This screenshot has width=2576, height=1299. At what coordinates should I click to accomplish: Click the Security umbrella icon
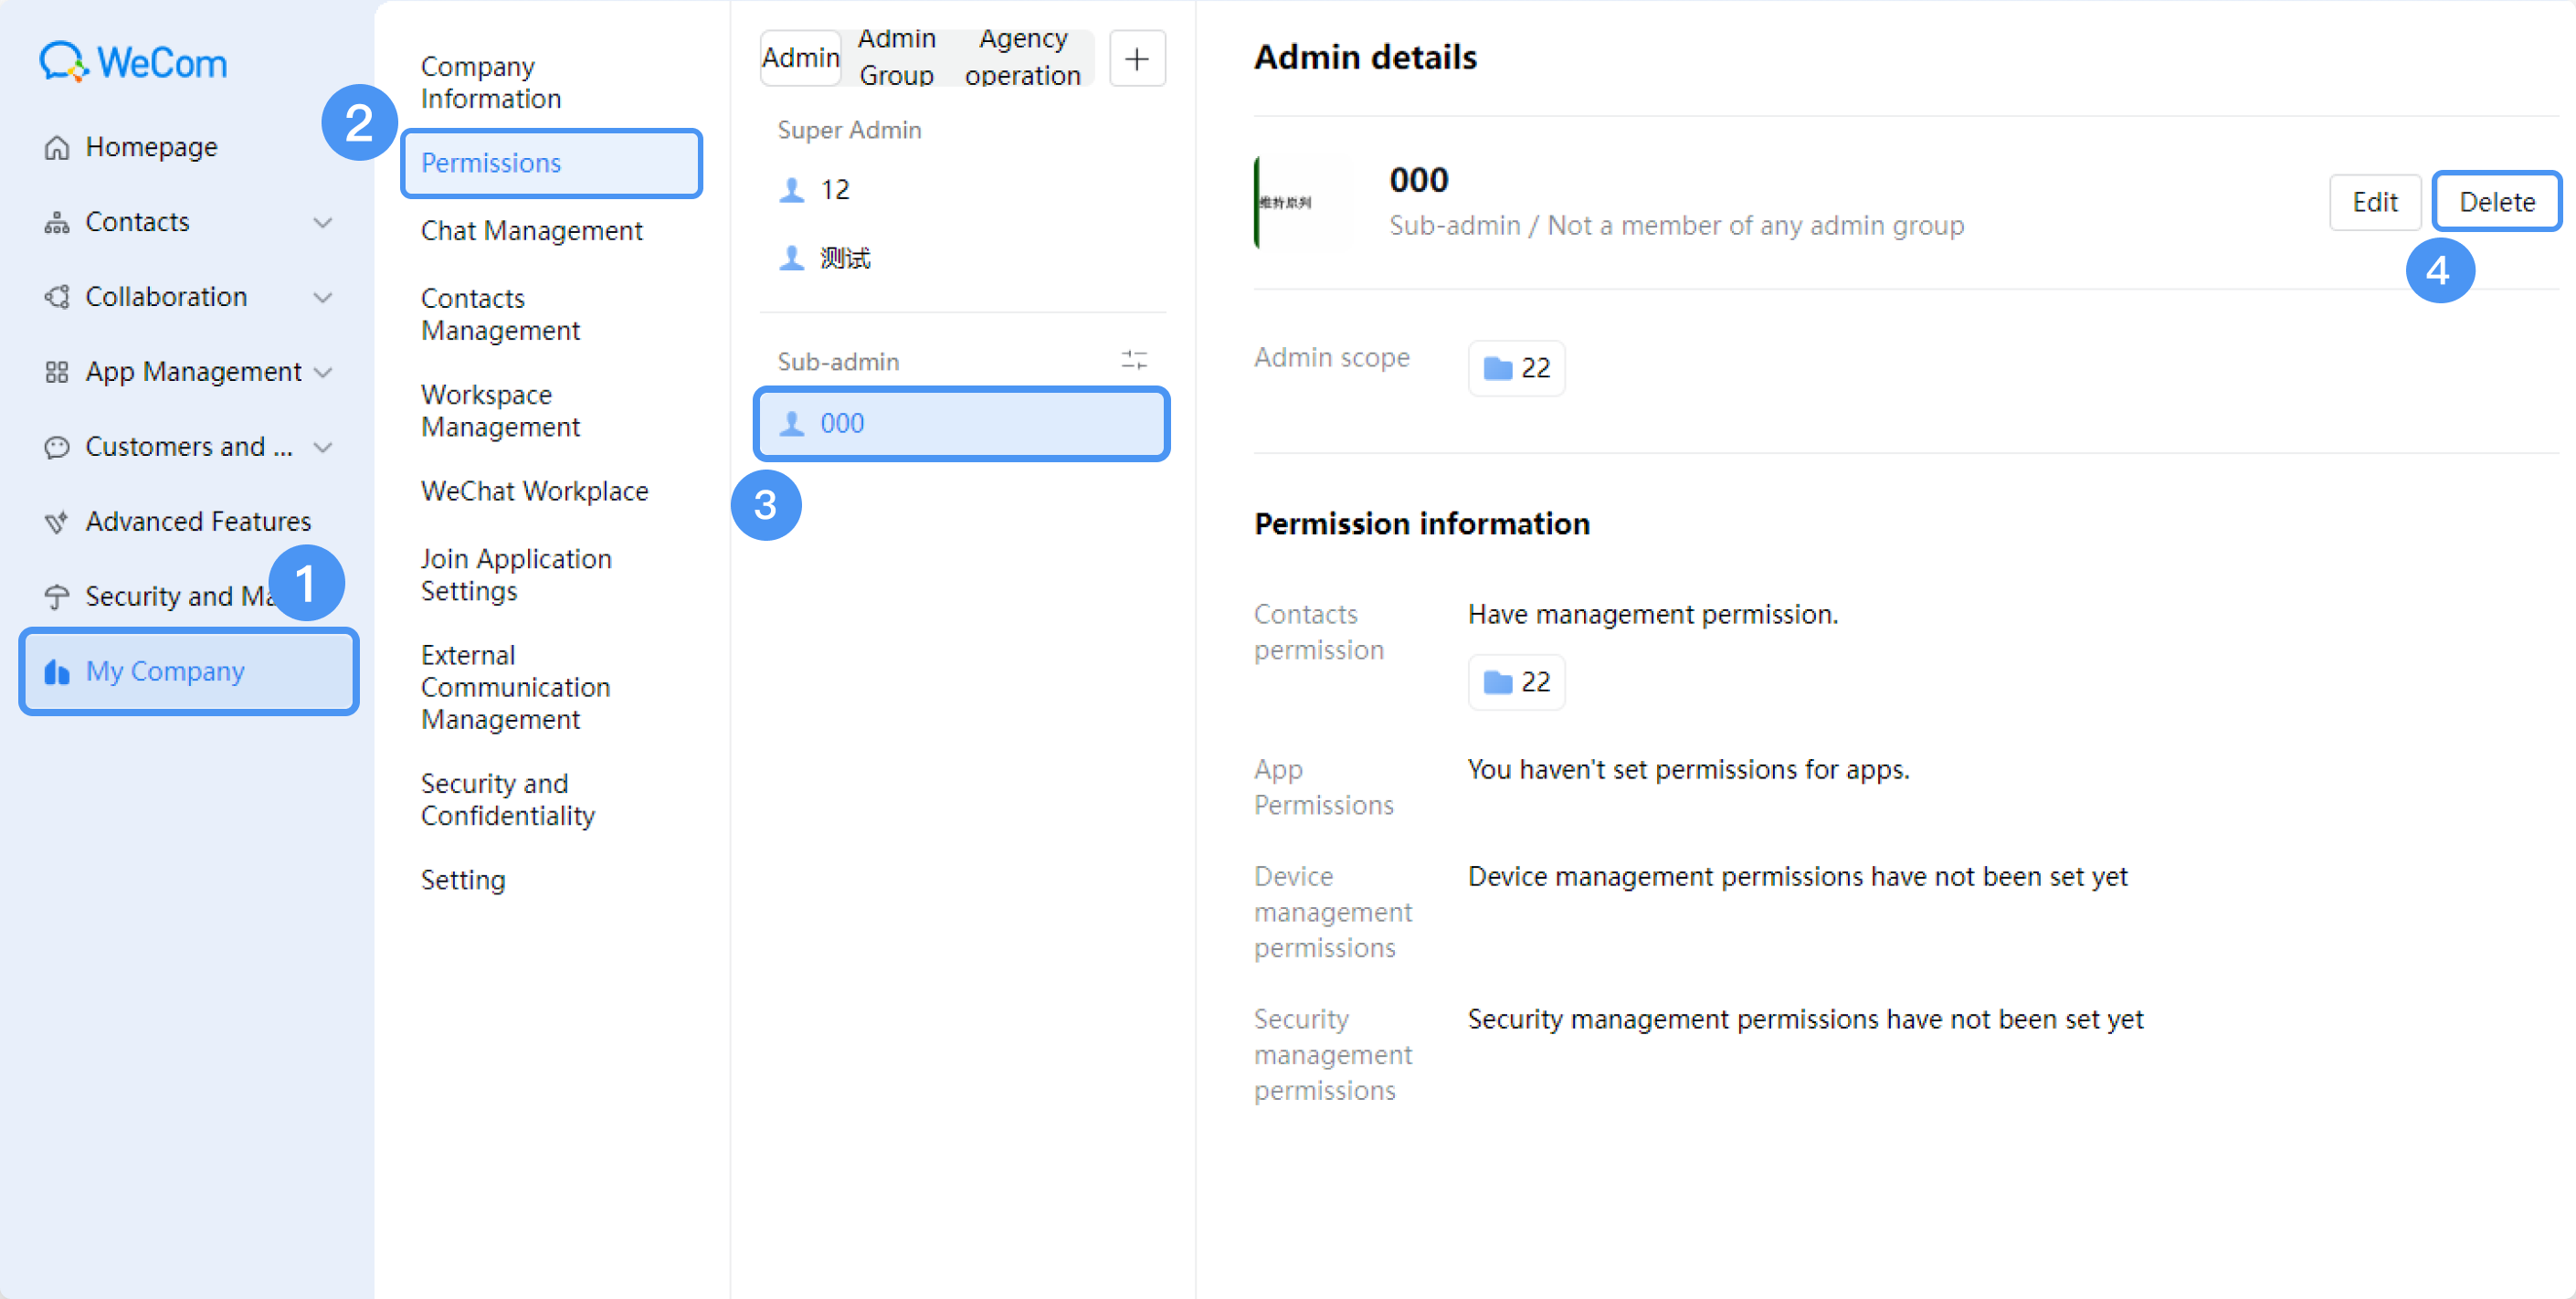click(57, 597)
